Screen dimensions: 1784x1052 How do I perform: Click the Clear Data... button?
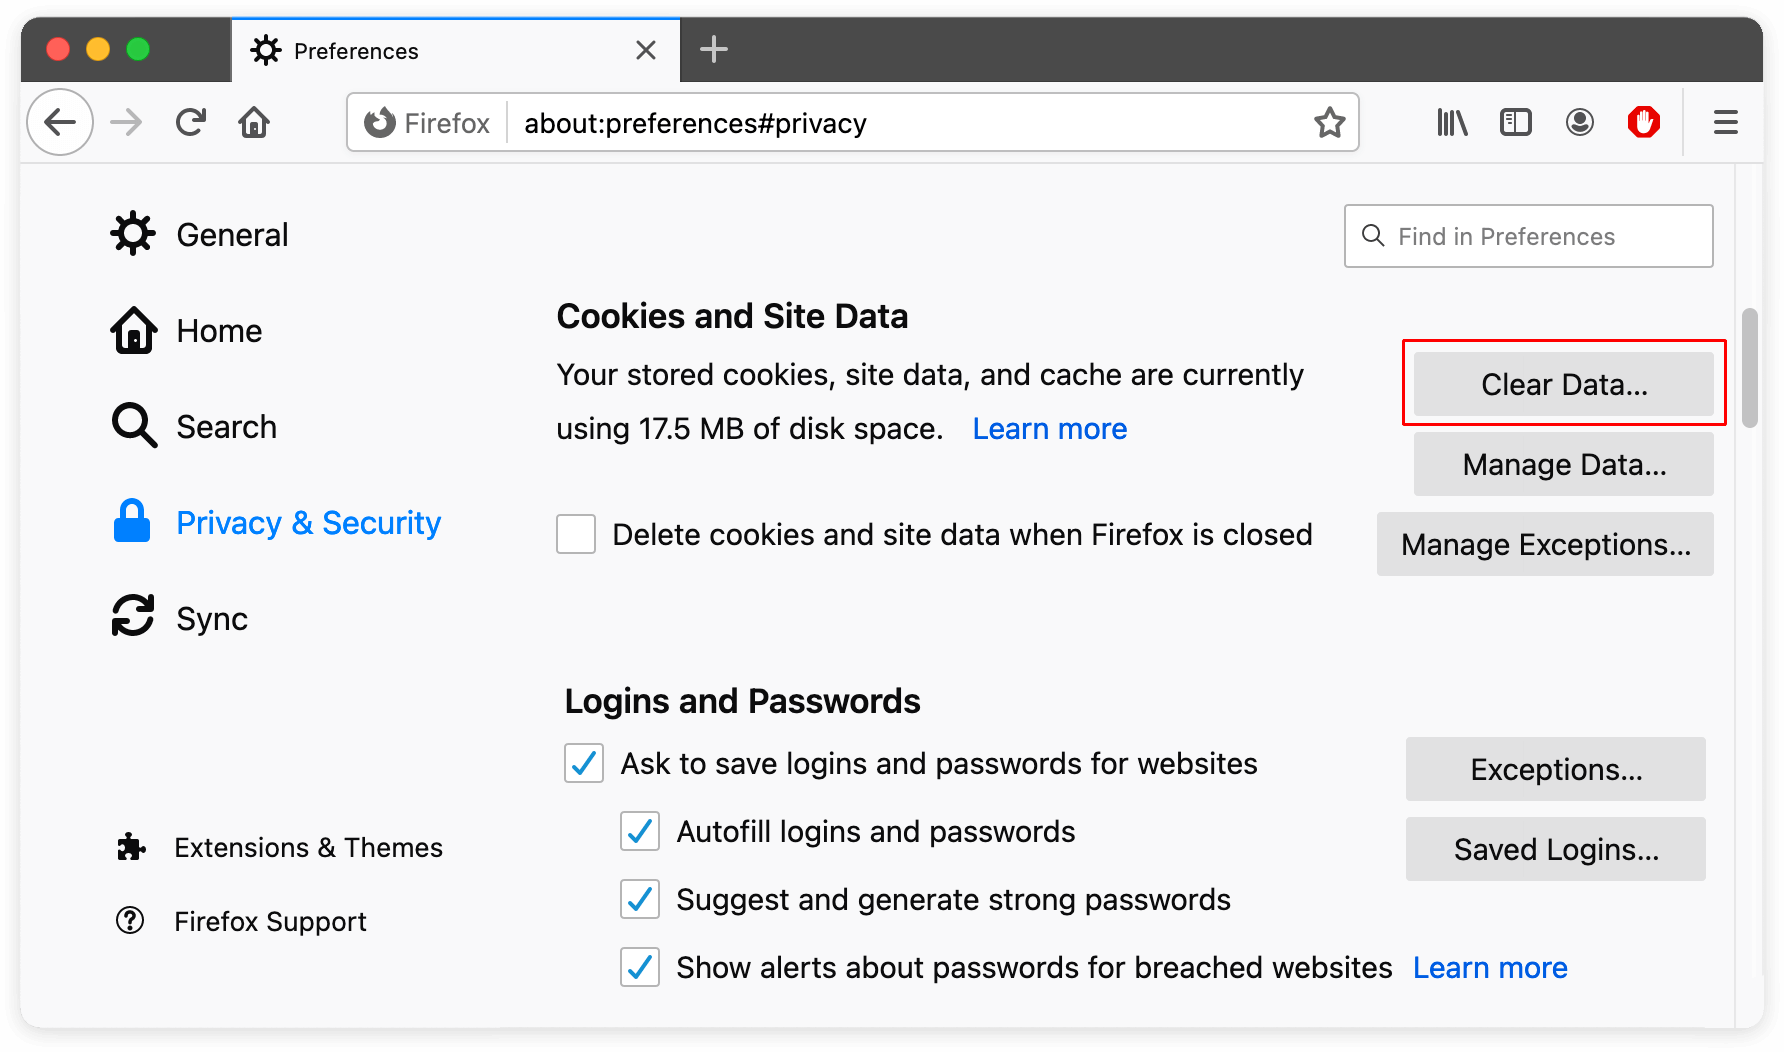(1564, 384)
